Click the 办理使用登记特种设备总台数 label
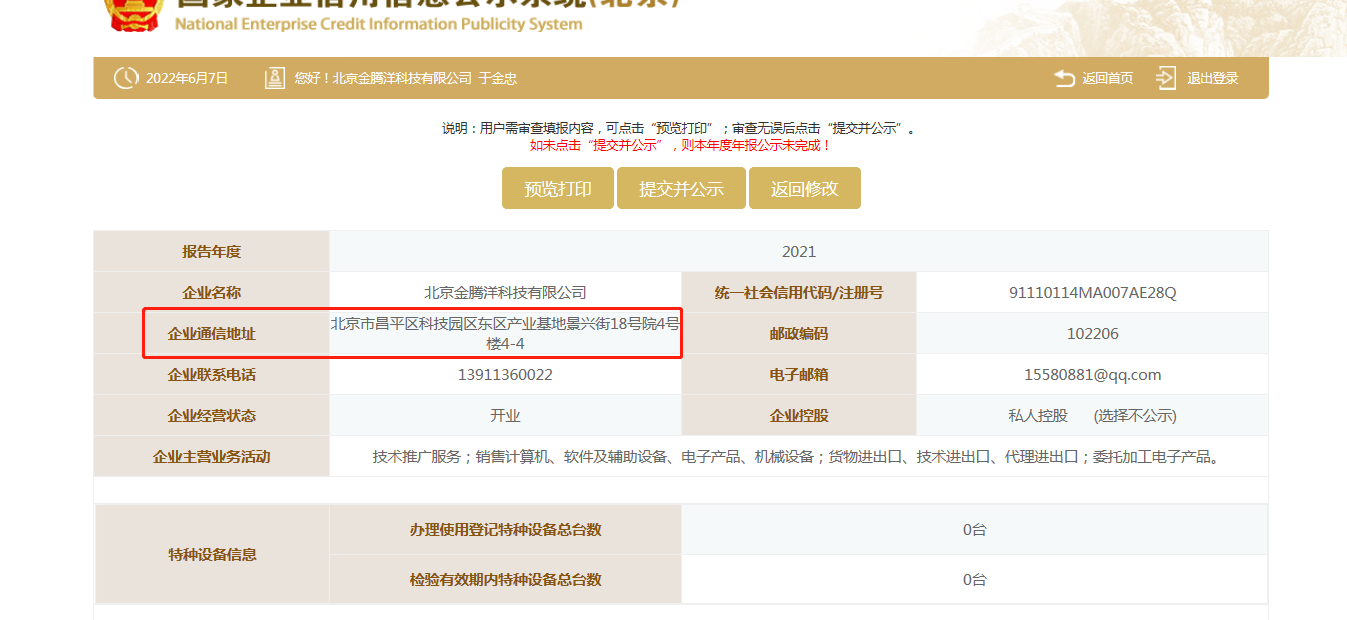Image resolution: width=1347 pixels, height=620 pixels. point(505,530)
